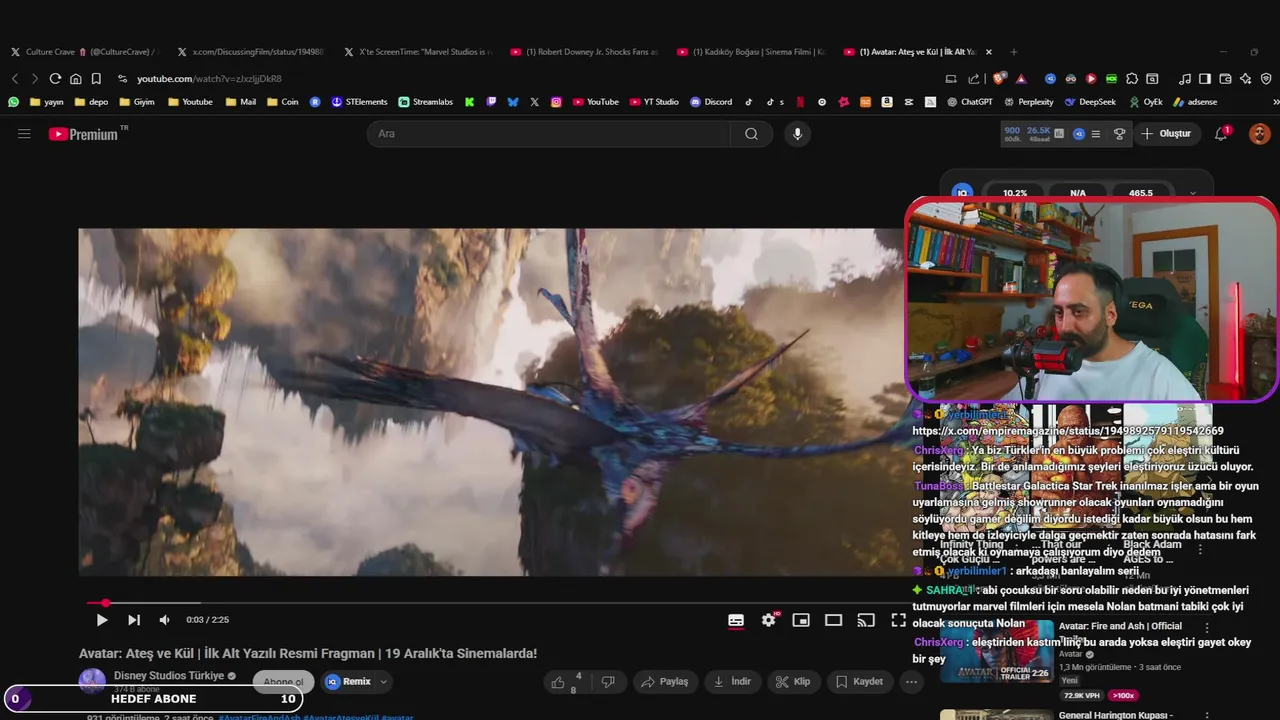Go to the browser home page

[75, 78]
